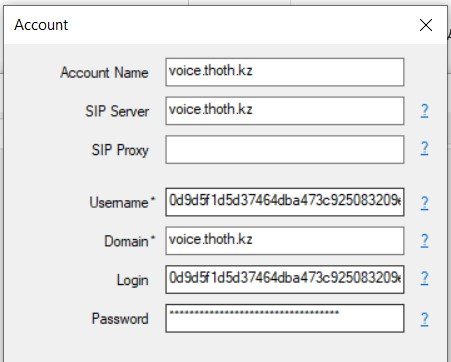Click the Login label
Viewport: 451px width, 362px height.
coord(133,280)
